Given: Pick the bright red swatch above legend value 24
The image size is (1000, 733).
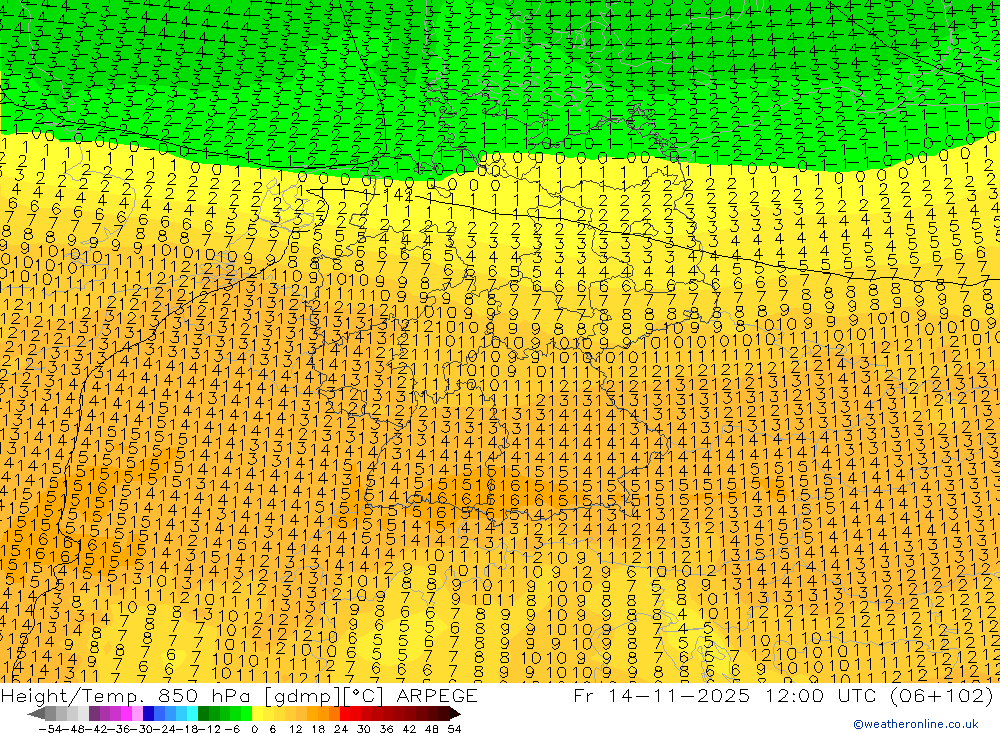Looking at the screenshot, I should (x=345, y=714).
